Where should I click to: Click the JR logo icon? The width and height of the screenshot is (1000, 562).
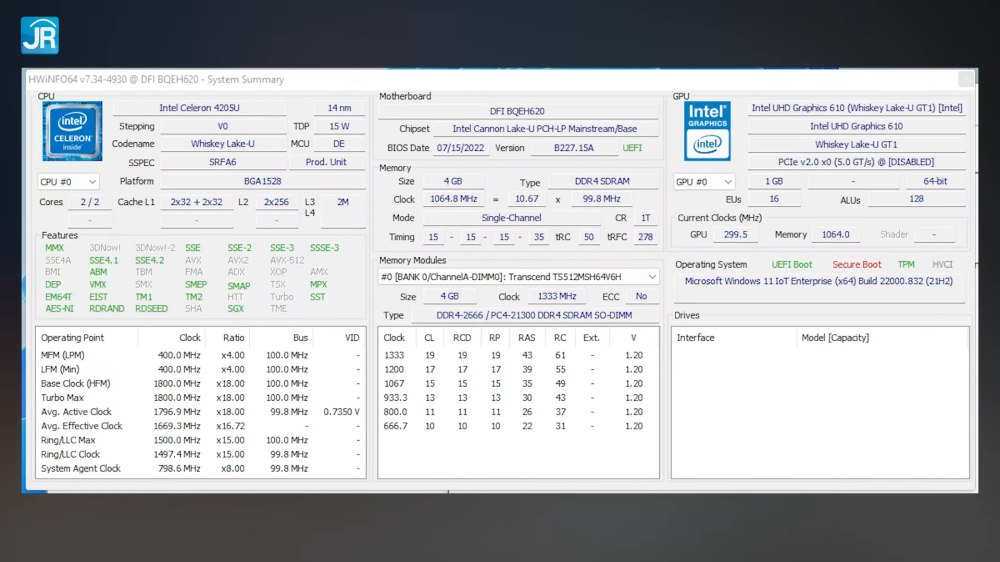40,35
